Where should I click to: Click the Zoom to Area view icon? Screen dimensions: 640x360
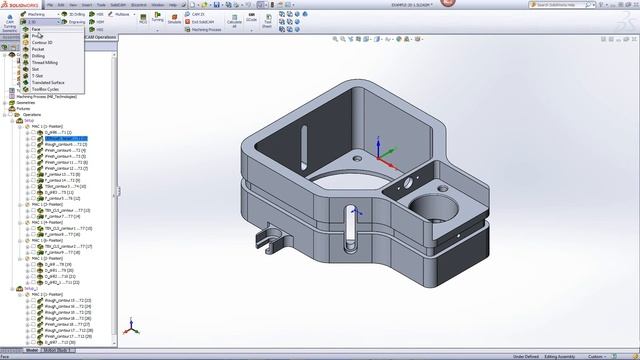(x=343, y=39)
